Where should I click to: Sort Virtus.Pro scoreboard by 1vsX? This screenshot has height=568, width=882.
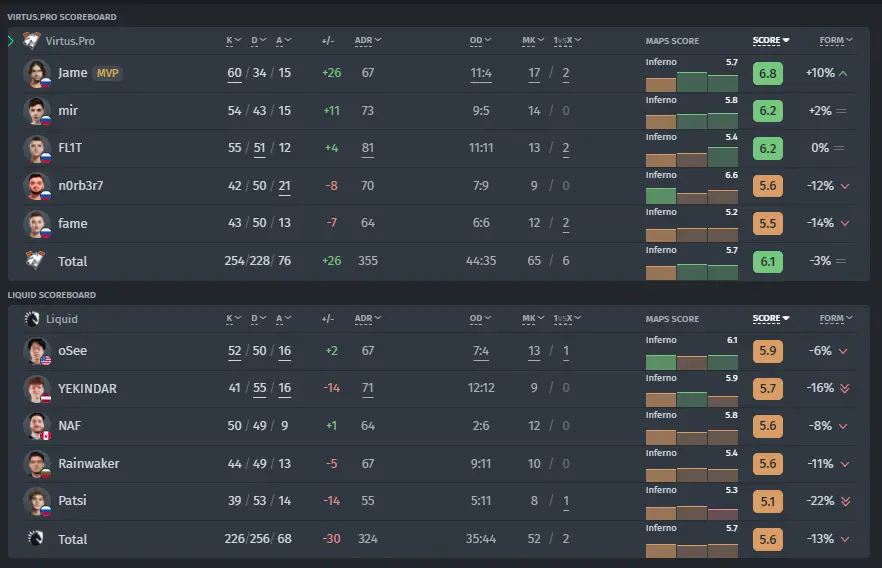567,40
